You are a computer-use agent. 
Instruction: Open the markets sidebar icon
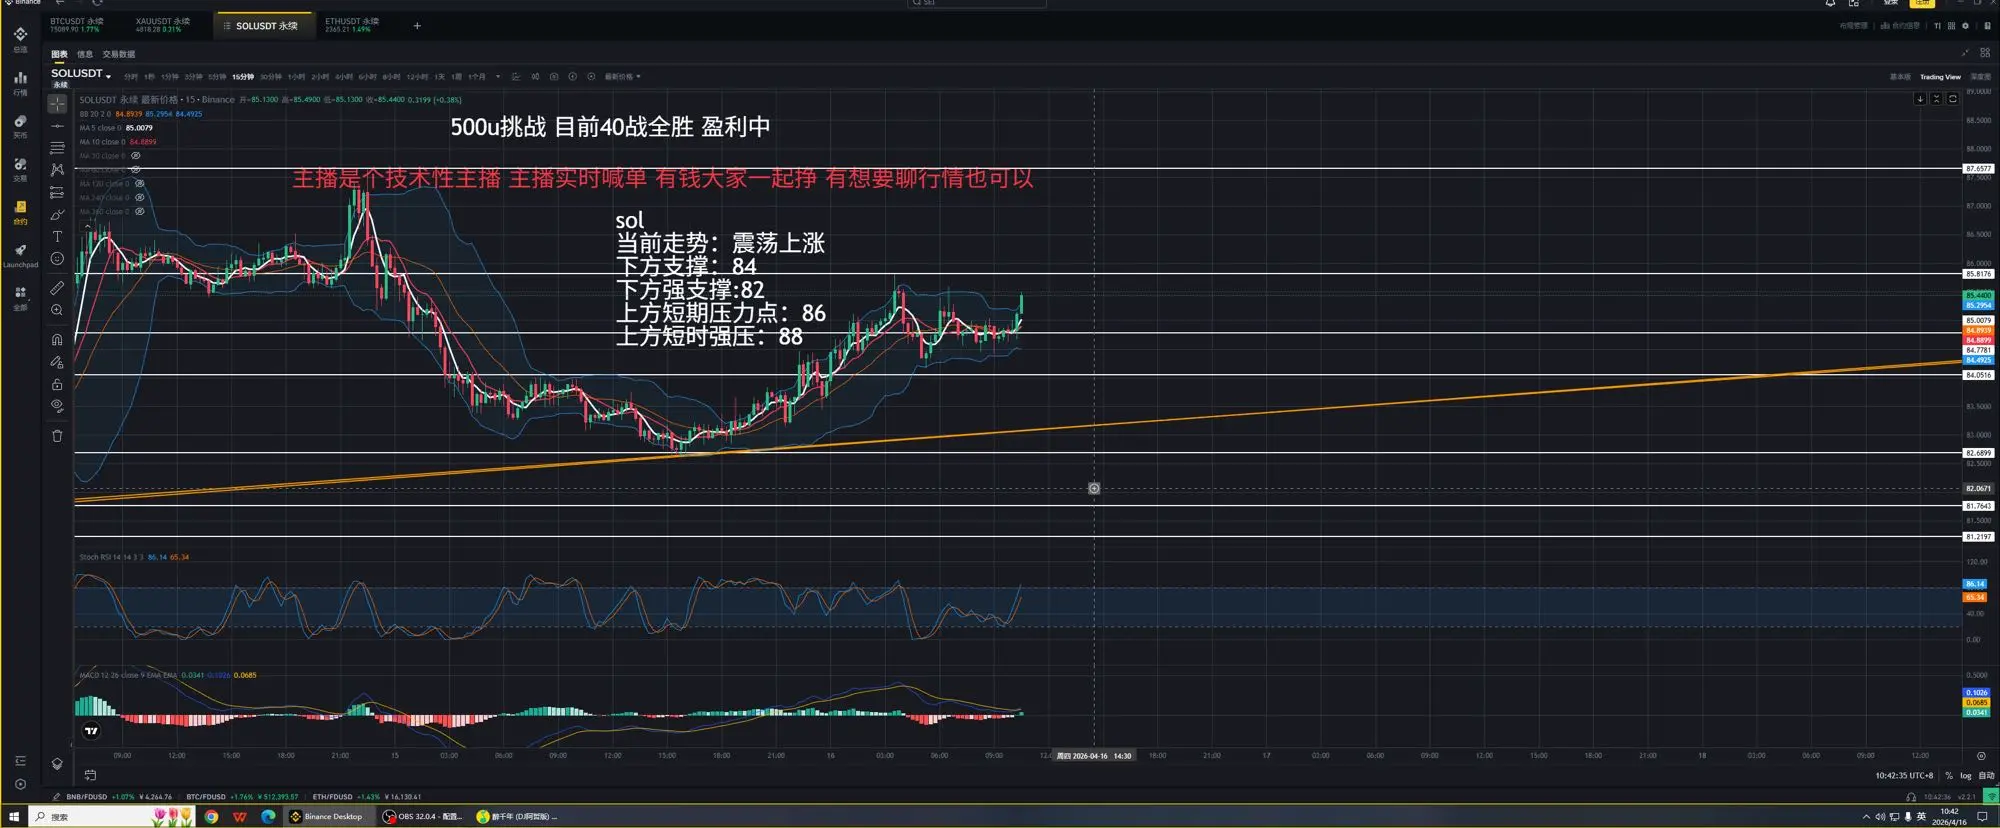[x=20, y=82]
